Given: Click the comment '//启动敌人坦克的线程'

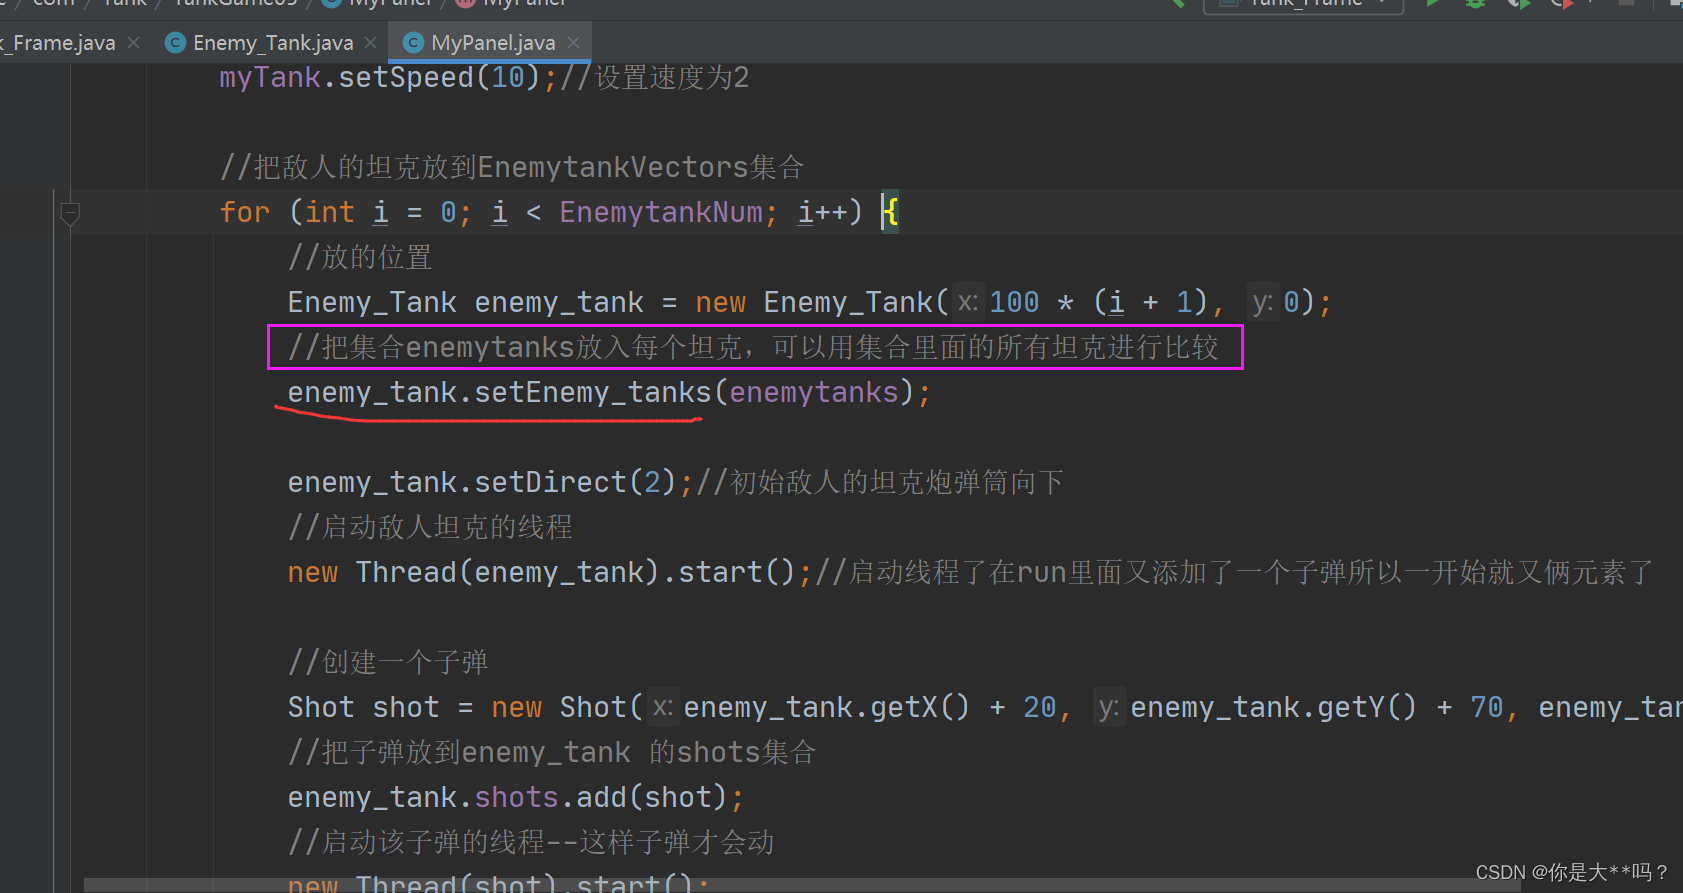Looking at the screenshot, I should point(430,527).
